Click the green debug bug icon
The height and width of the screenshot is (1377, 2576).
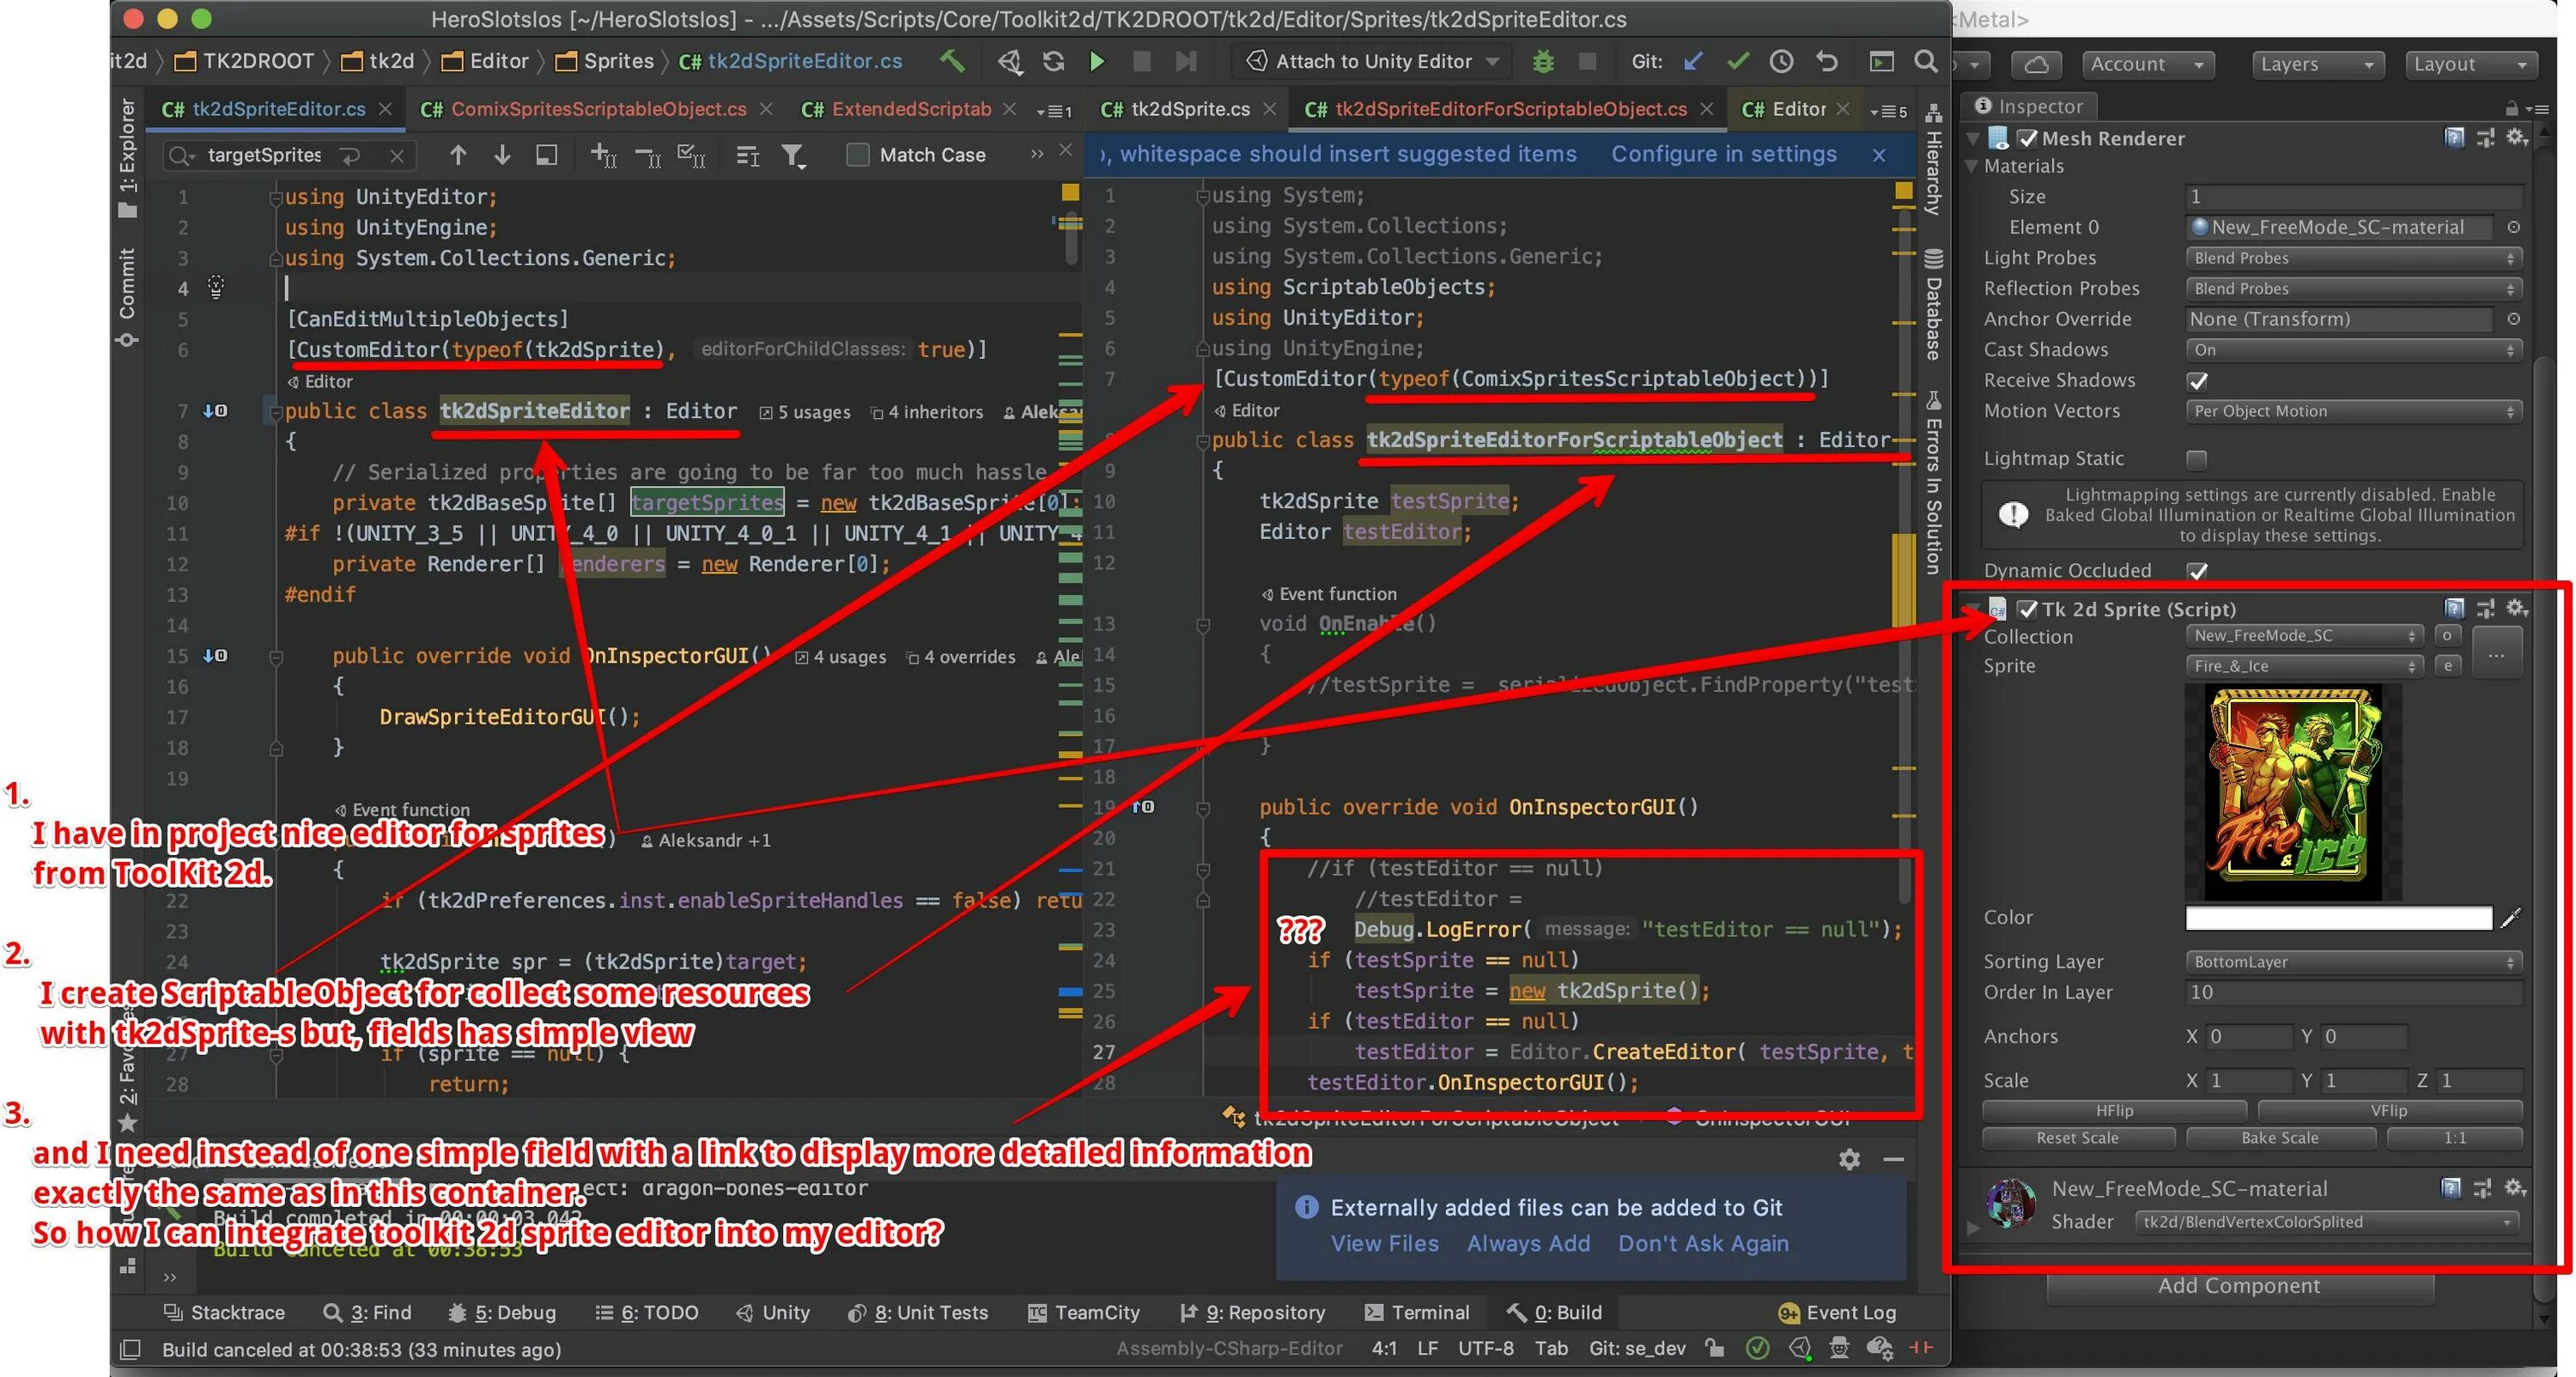[1543, 62]
